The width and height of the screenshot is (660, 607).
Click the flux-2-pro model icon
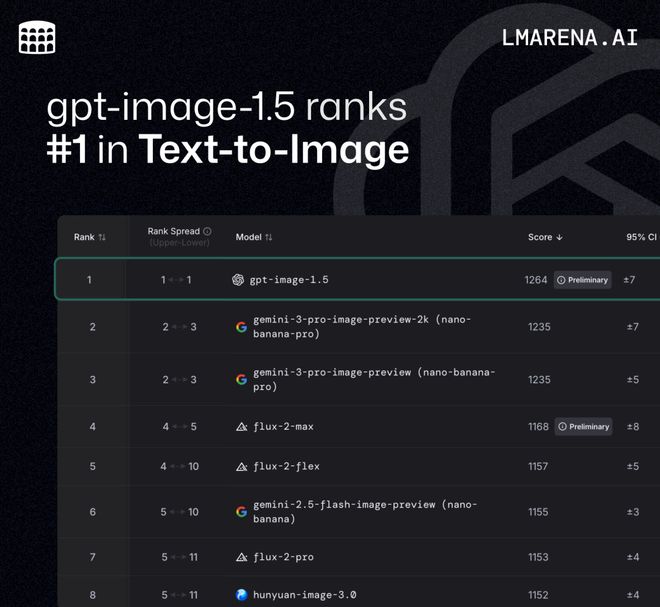(x=241, y=557)
